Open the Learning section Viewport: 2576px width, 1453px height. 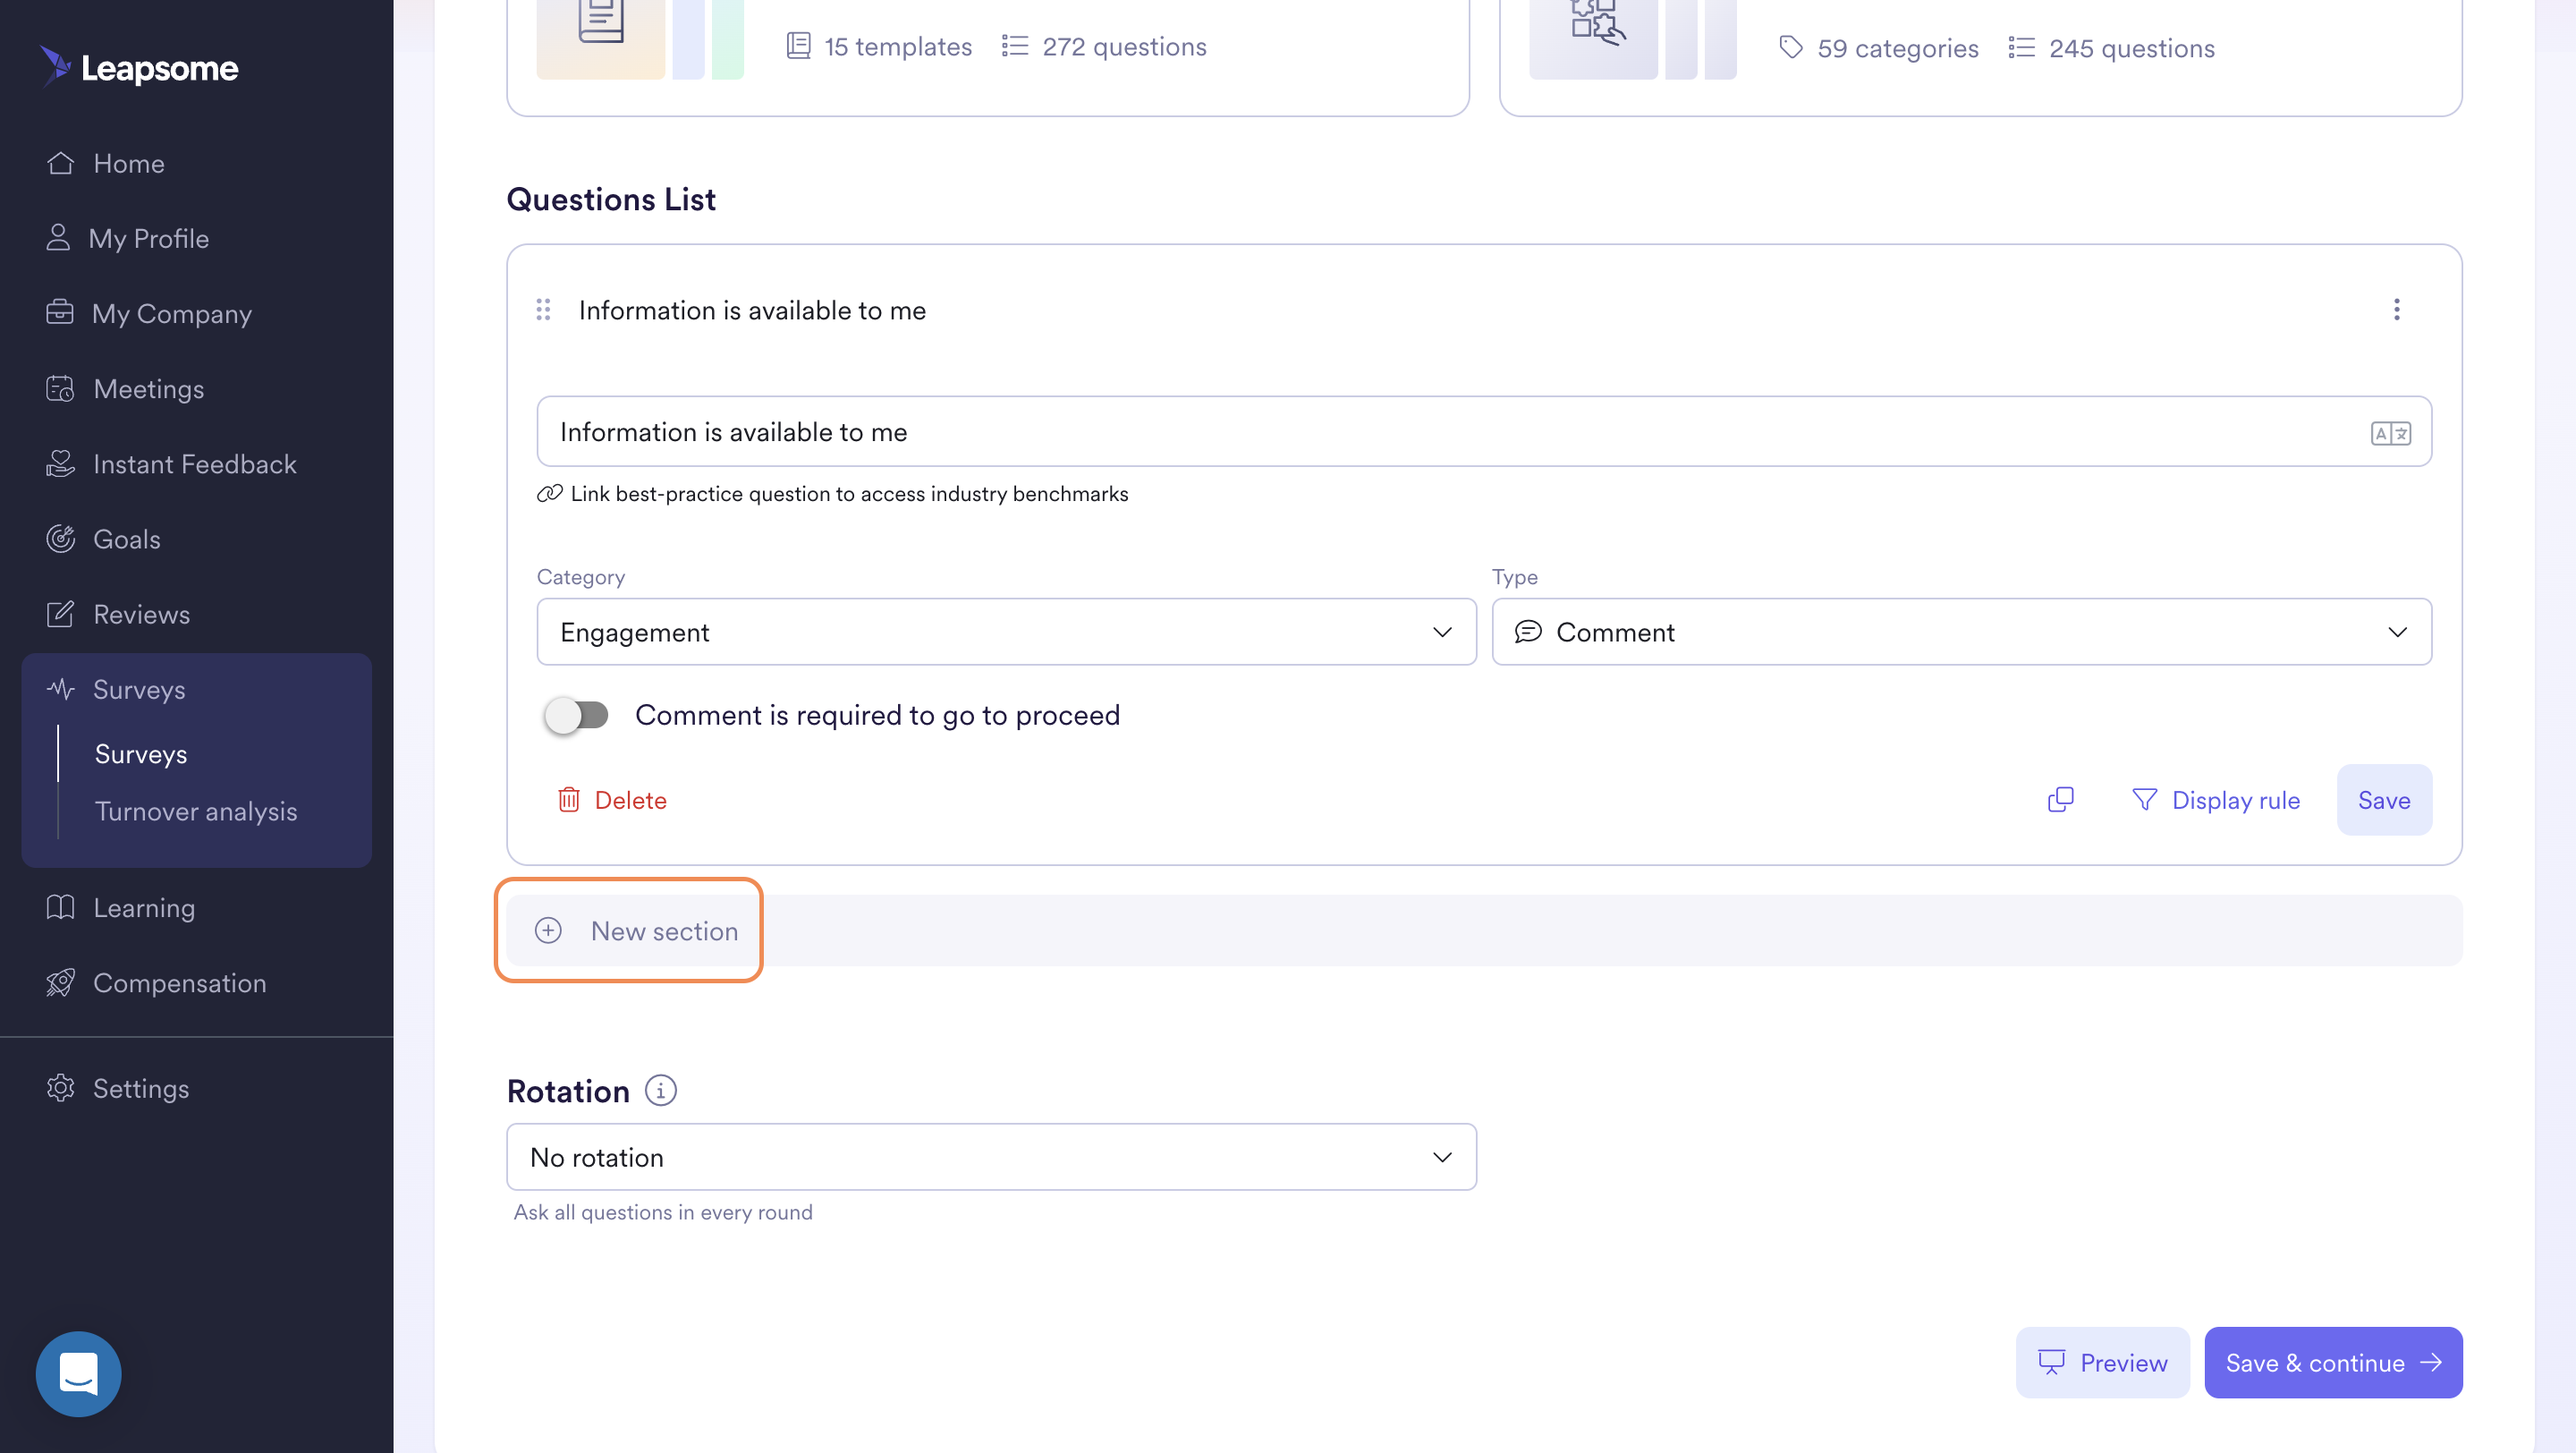144,907
